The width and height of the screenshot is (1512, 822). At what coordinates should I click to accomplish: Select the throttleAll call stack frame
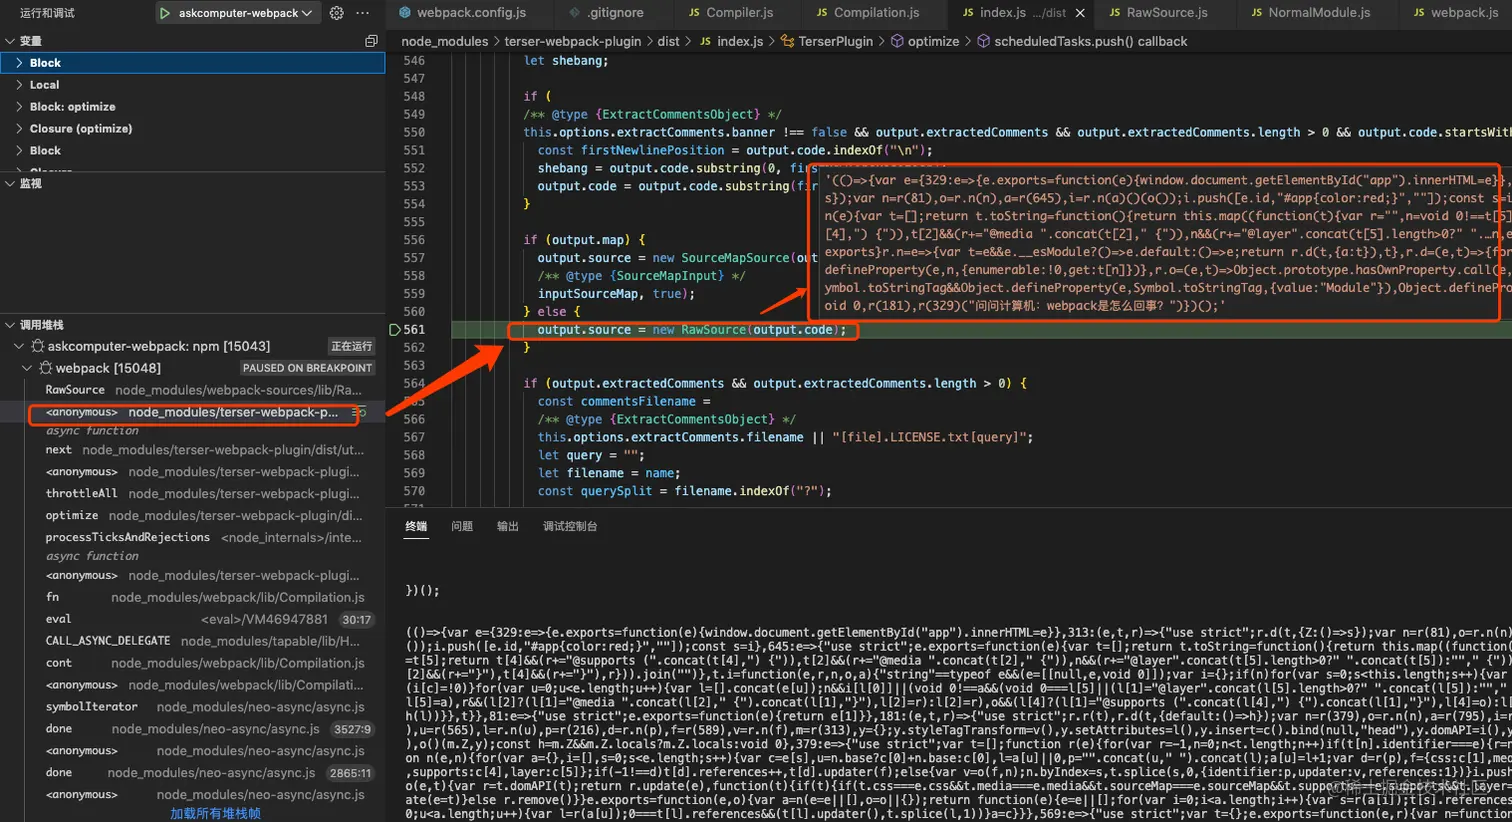[81, 494]
